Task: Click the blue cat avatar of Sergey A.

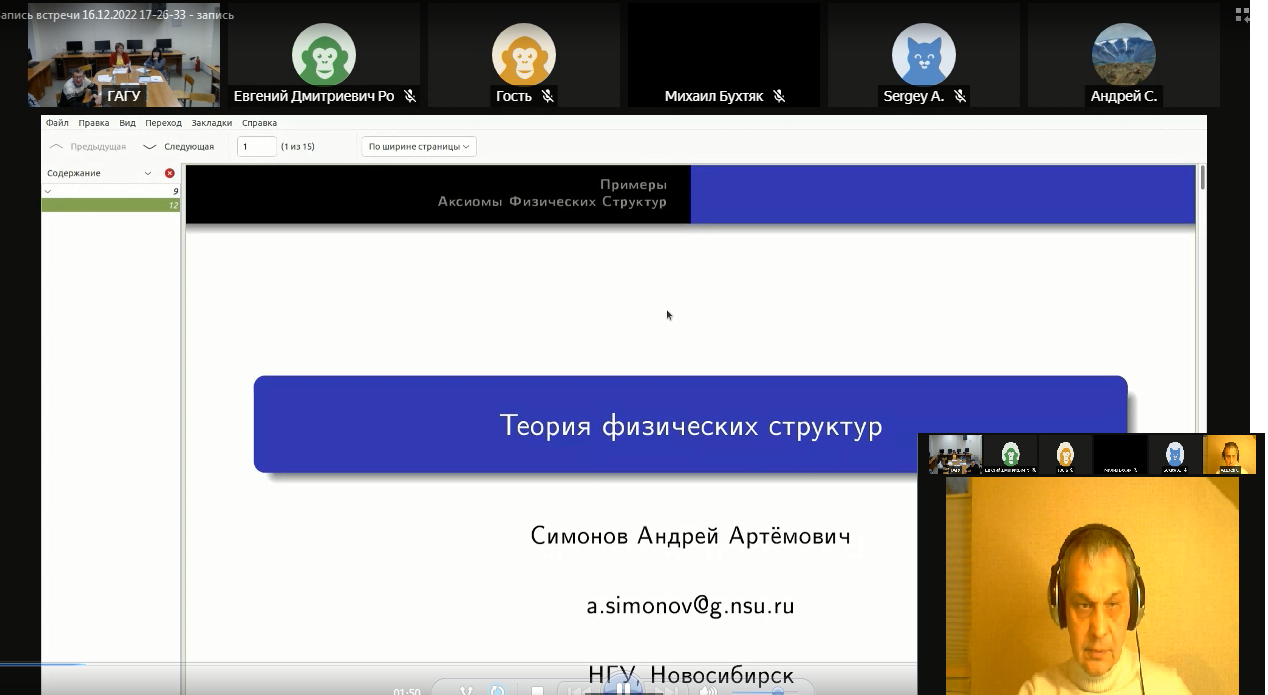Action: tap(923, 55)
